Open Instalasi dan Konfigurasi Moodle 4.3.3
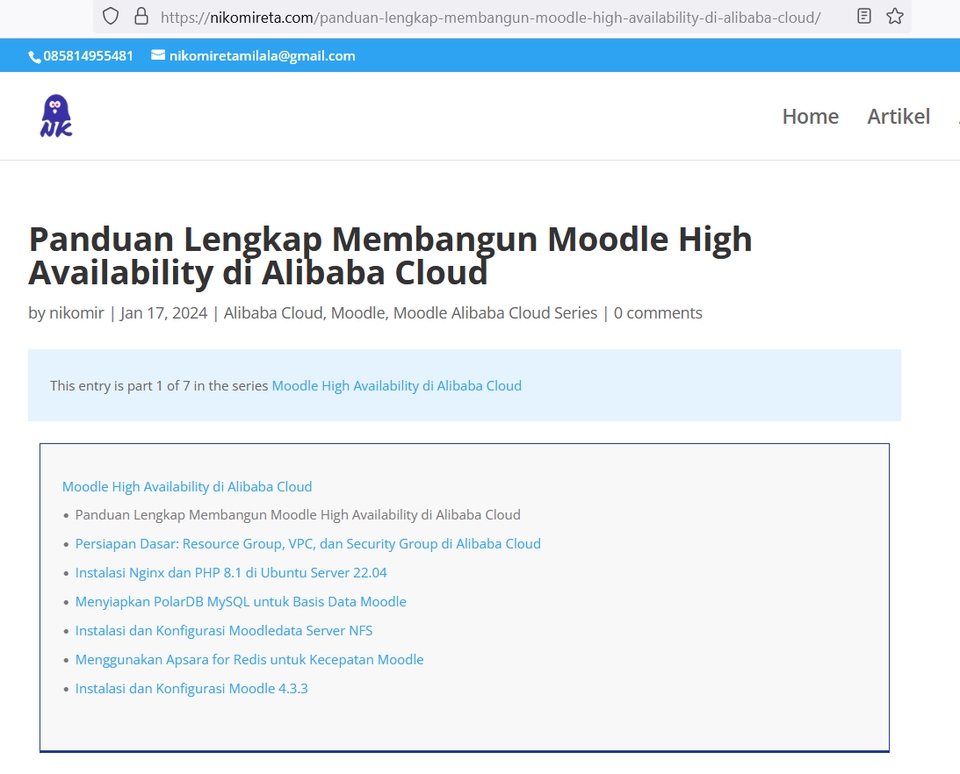 [x=191, y=688]
